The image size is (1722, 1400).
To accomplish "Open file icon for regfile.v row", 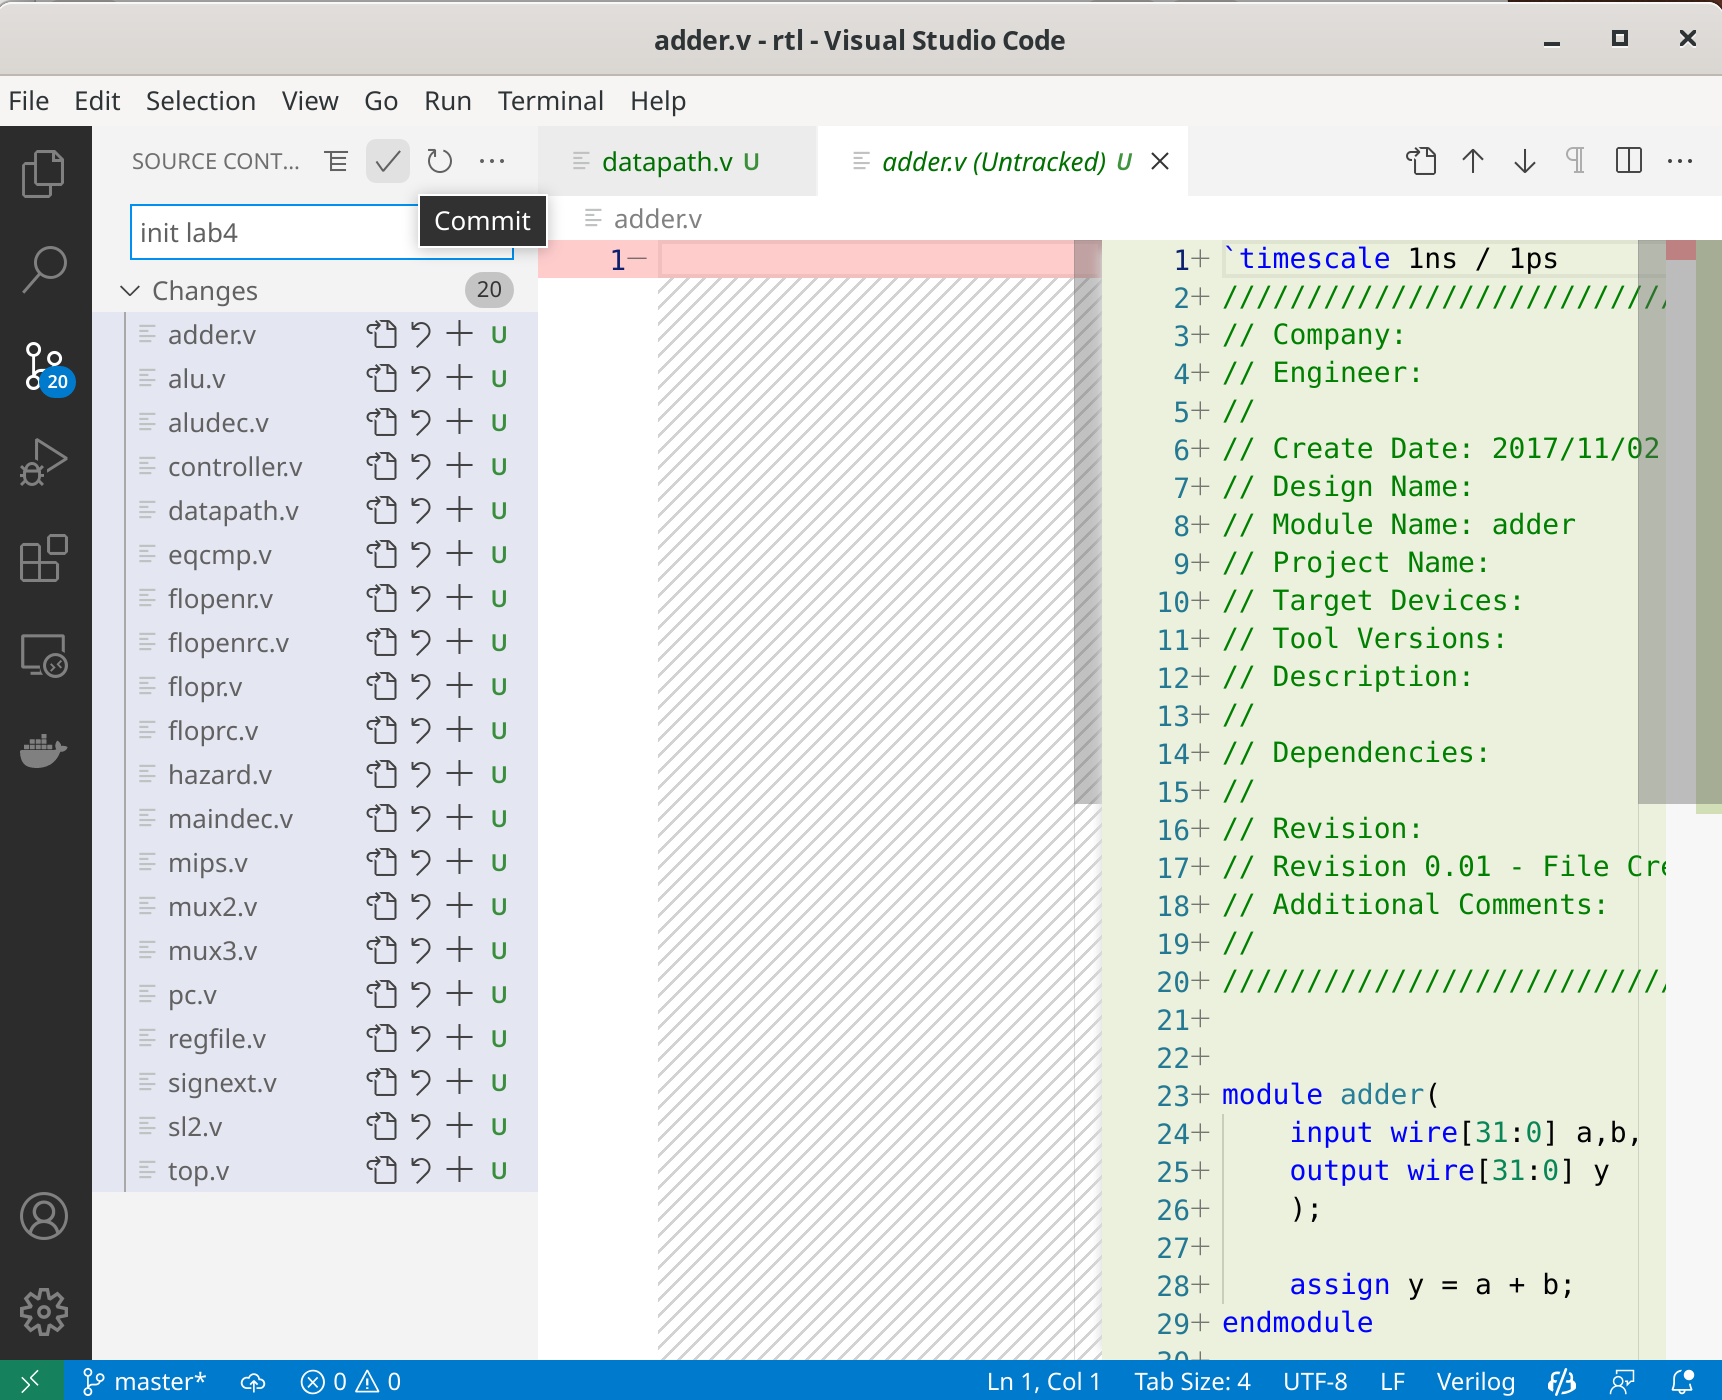I will (381, 1038).
